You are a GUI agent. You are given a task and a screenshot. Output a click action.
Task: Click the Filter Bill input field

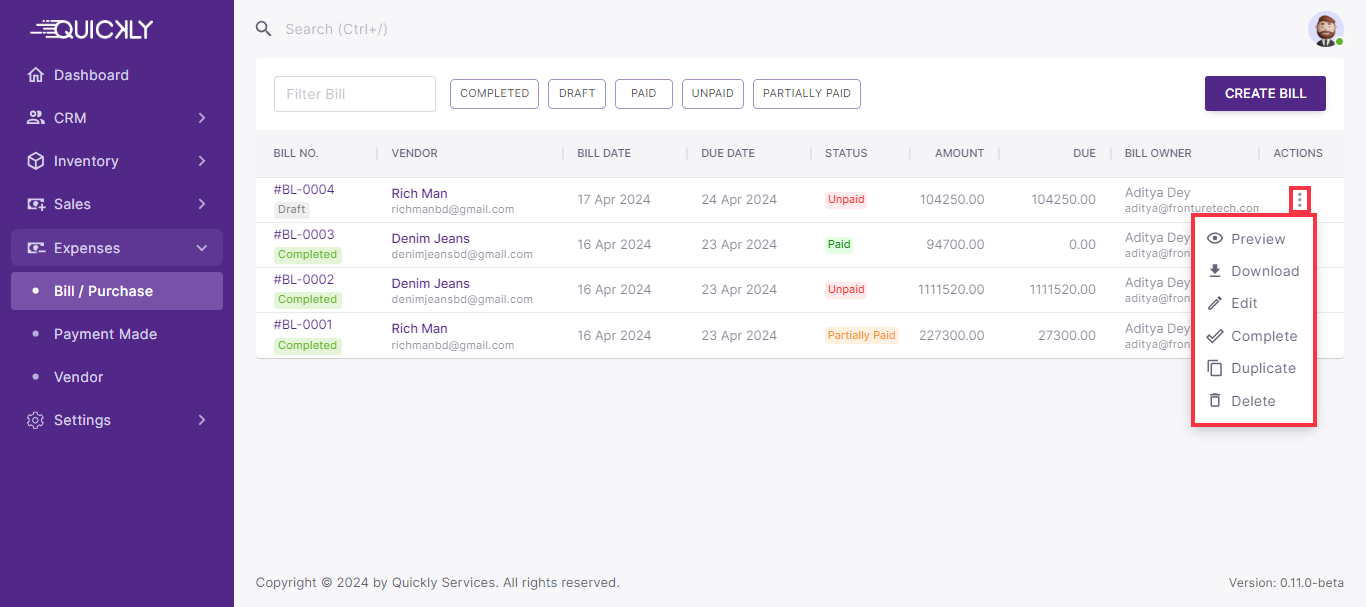coord(355,94)
